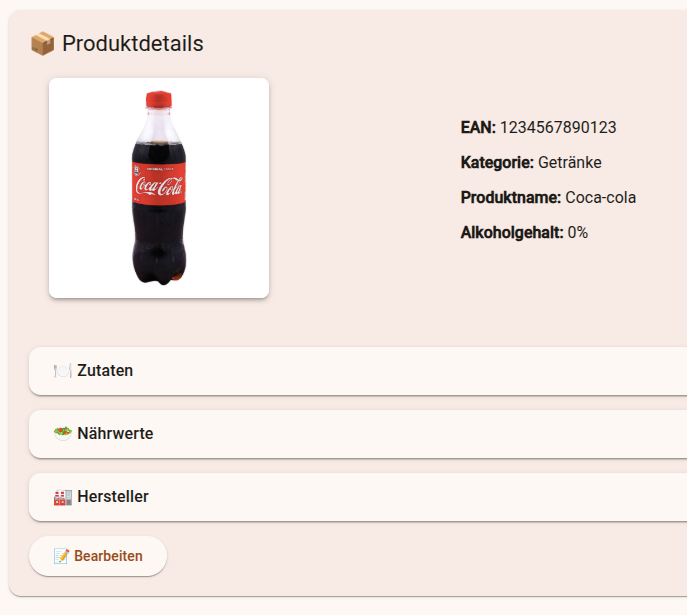Click the bold EAN label
The image size is (687, 615).
(x=478, y=128)
